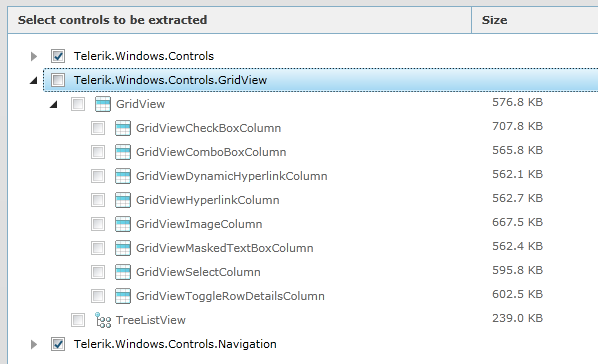Click the 602.5 KB size value
Screen dimensions: 598x364
[517, 295]
